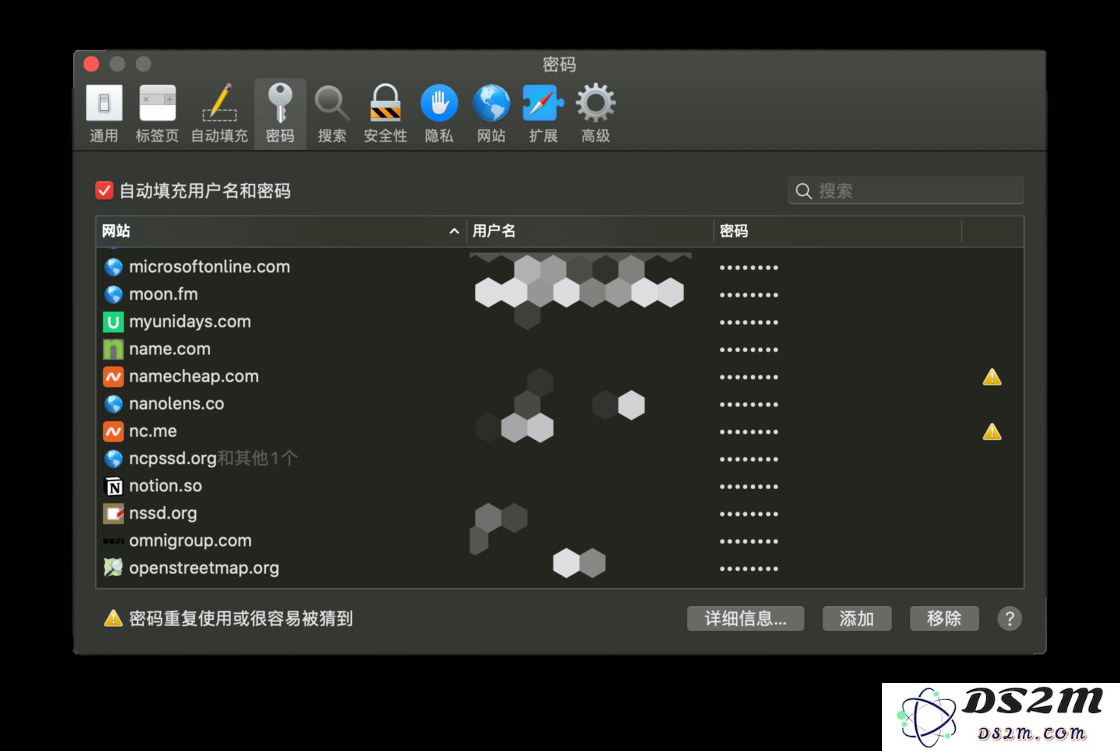Viewport: 1120px width, 751px height.
Task: Click the Notion icon beside notion.so
Action: [x=114, y=486]
